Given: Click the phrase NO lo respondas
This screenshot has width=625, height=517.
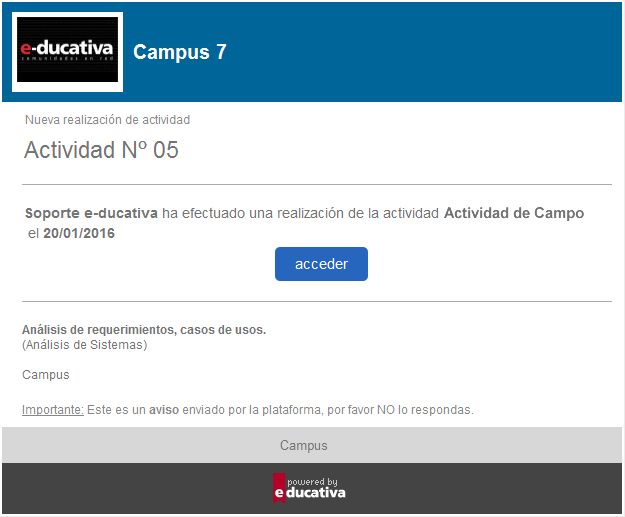Looking at the screenshot, I should pos(425,410).
